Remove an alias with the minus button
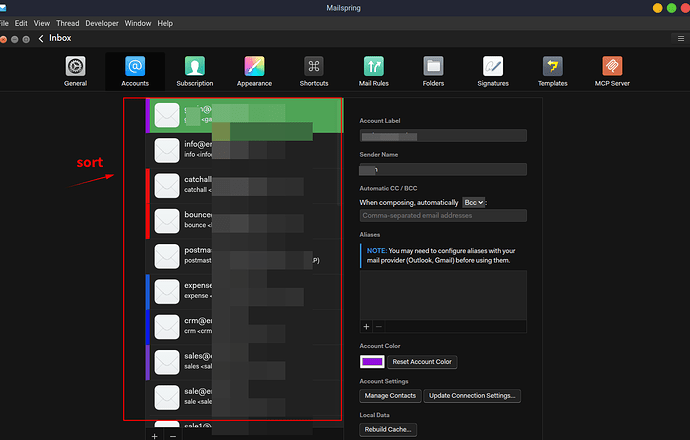This screenshot has width=690, height=440. coord(379,326)
